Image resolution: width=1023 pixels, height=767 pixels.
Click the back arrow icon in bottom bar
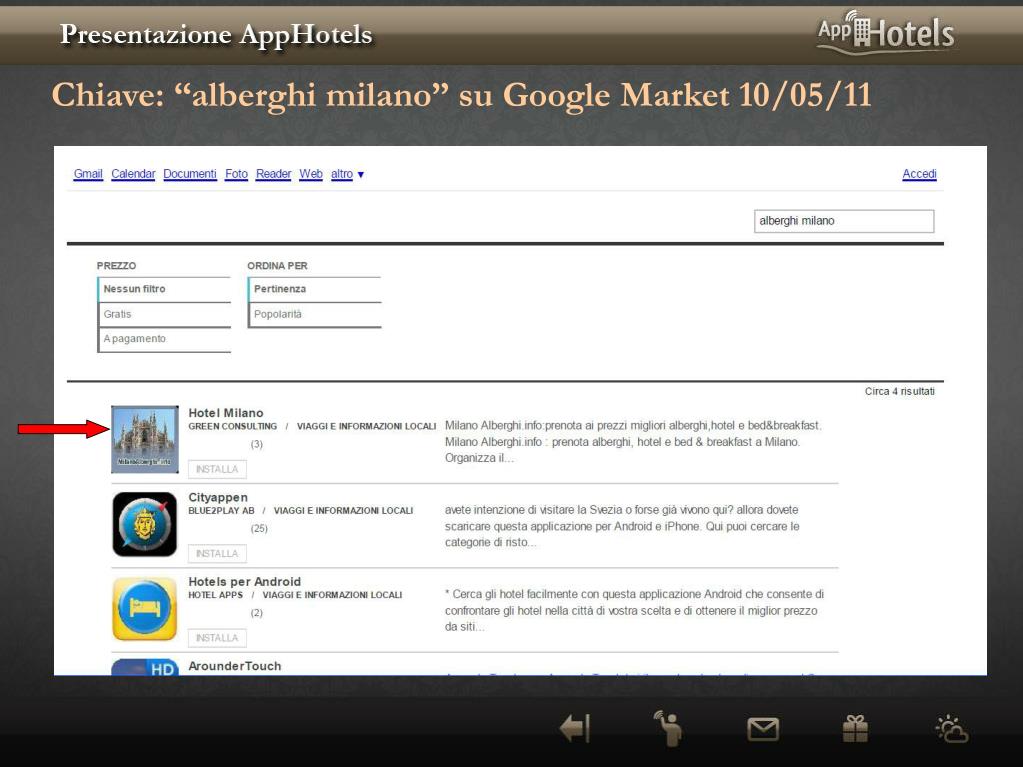(x=575, y=728)
